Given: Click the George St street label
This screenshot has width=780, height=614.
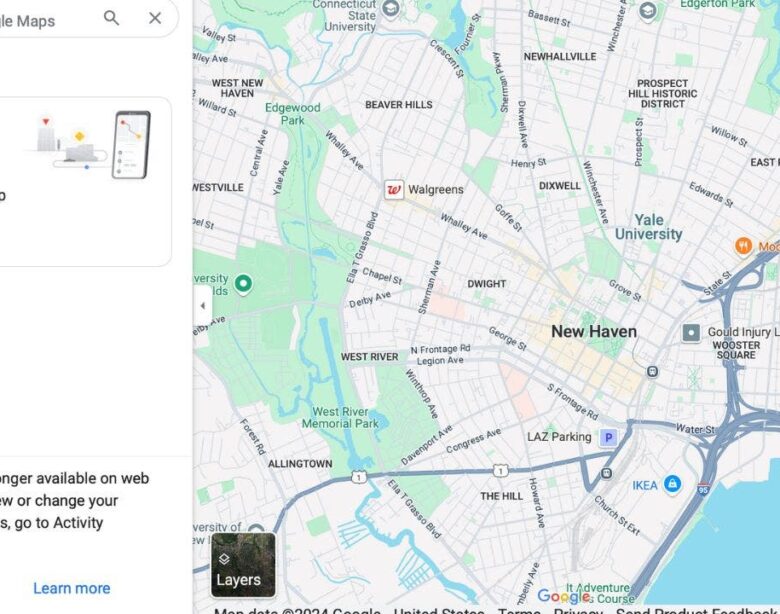Looking at the screenshot, I should coord(507,338).
